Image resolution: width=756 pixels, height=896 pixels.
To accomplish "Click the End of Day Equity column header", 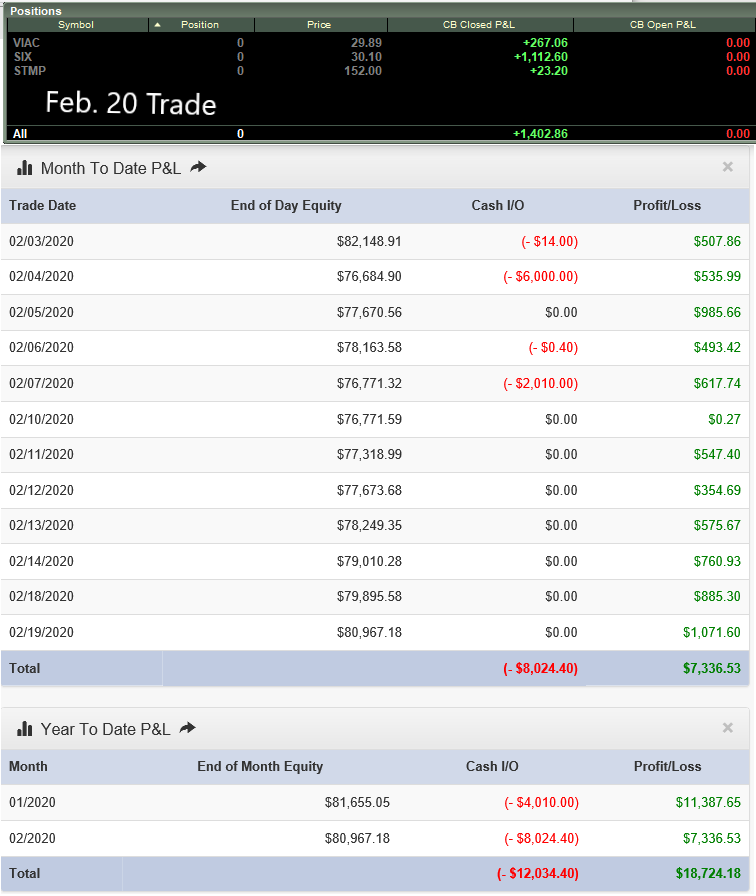I will tap(286, 206).
